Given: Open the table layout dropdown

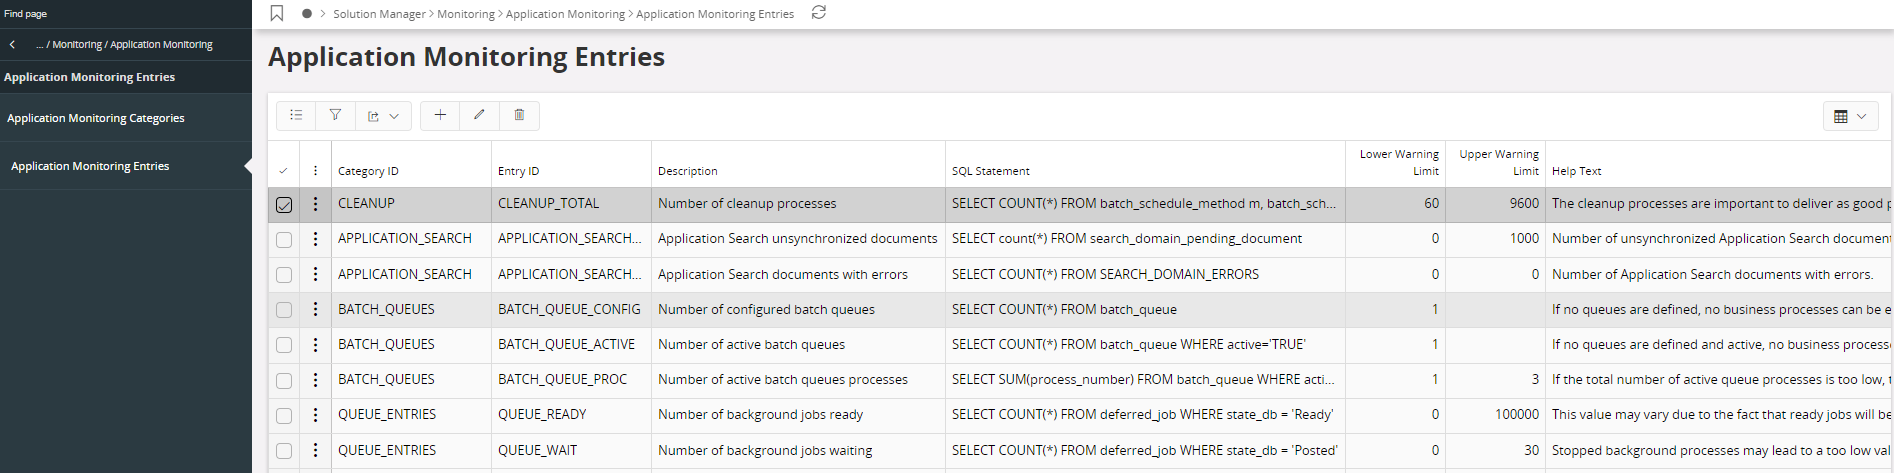Looking at the screenshot, I should (x=1850, y=117).
